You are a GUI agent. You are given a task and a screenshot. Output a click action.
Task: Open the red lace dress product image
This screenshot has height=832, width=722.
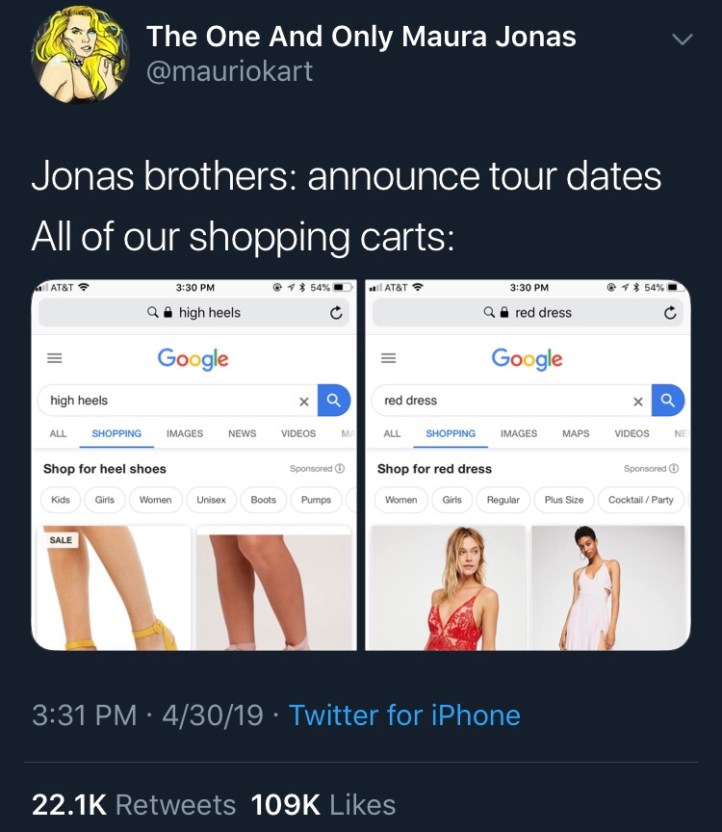pos(447,588)
